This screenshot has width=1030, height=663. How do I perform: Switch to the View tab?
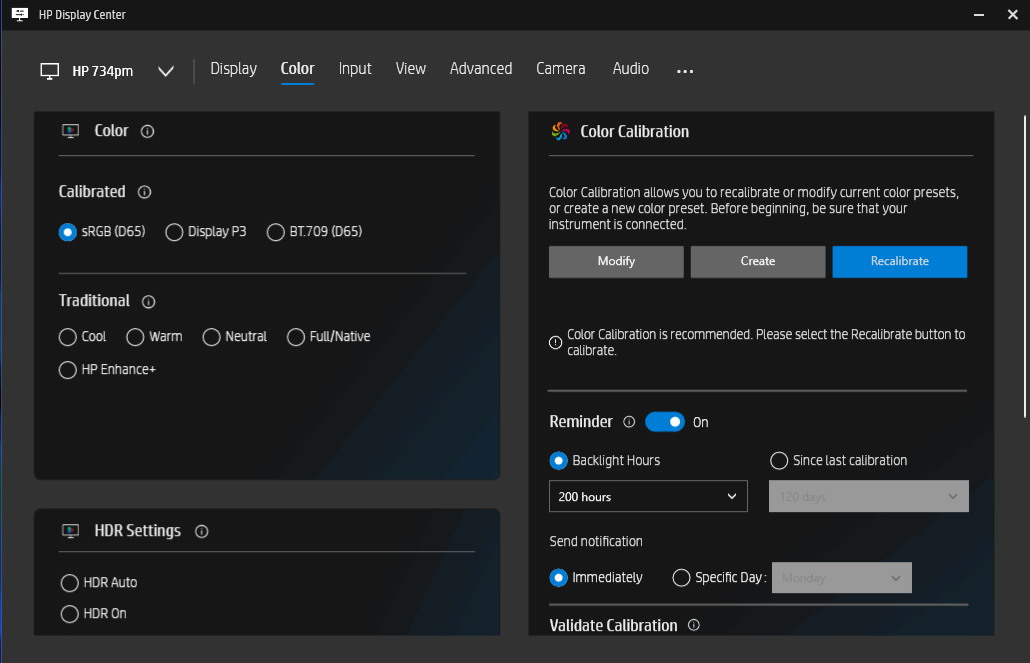[411, 69]
